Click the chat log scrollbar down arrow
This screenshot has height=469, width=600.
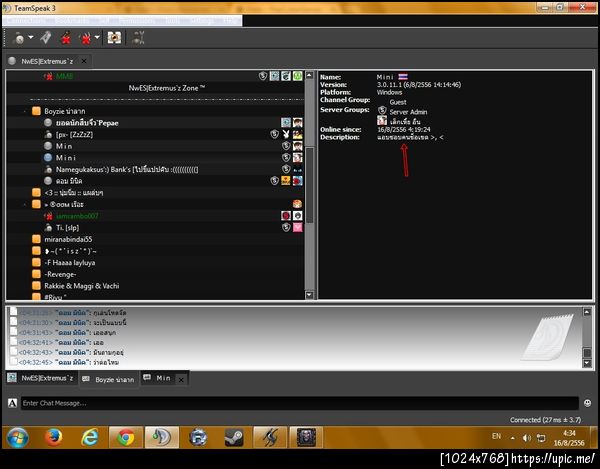pos(587,363)
